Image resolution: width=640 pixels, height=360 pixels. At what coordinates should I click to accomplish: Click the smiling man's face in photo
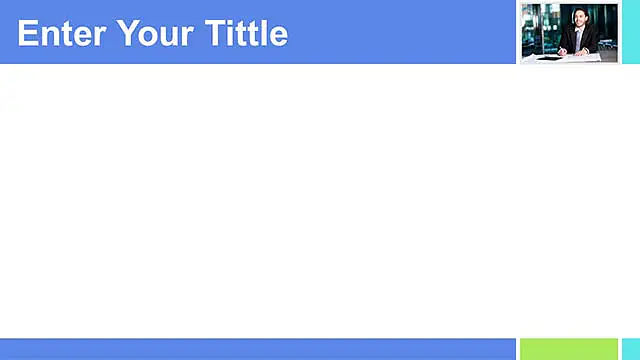580,19
